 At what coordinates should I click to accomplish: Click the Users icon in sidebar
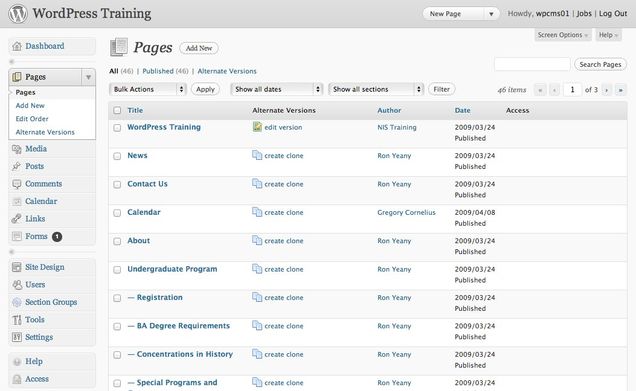pos(17,285)
